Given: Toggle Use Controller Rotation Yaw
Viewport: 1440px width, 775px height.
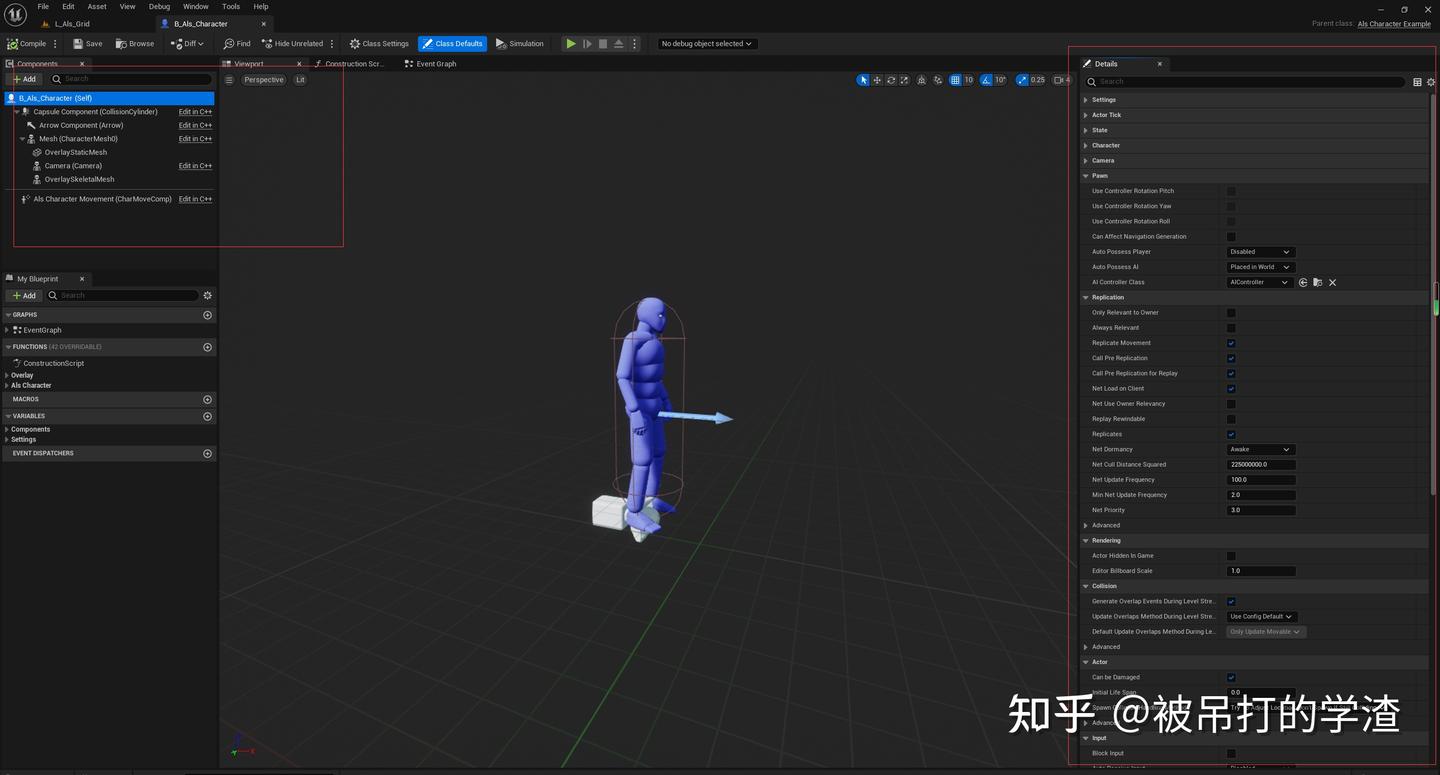Looking at the screenshot, I should (x=1231, y=206).
